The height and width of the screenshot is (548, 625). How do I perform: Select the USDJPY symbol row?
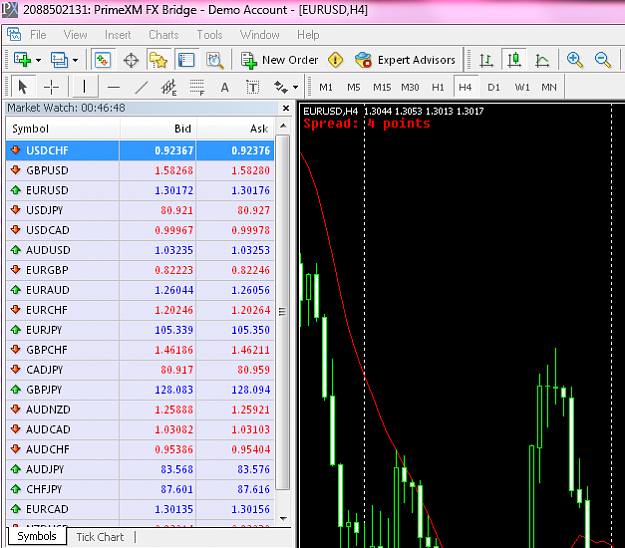[x=140, y=210]
